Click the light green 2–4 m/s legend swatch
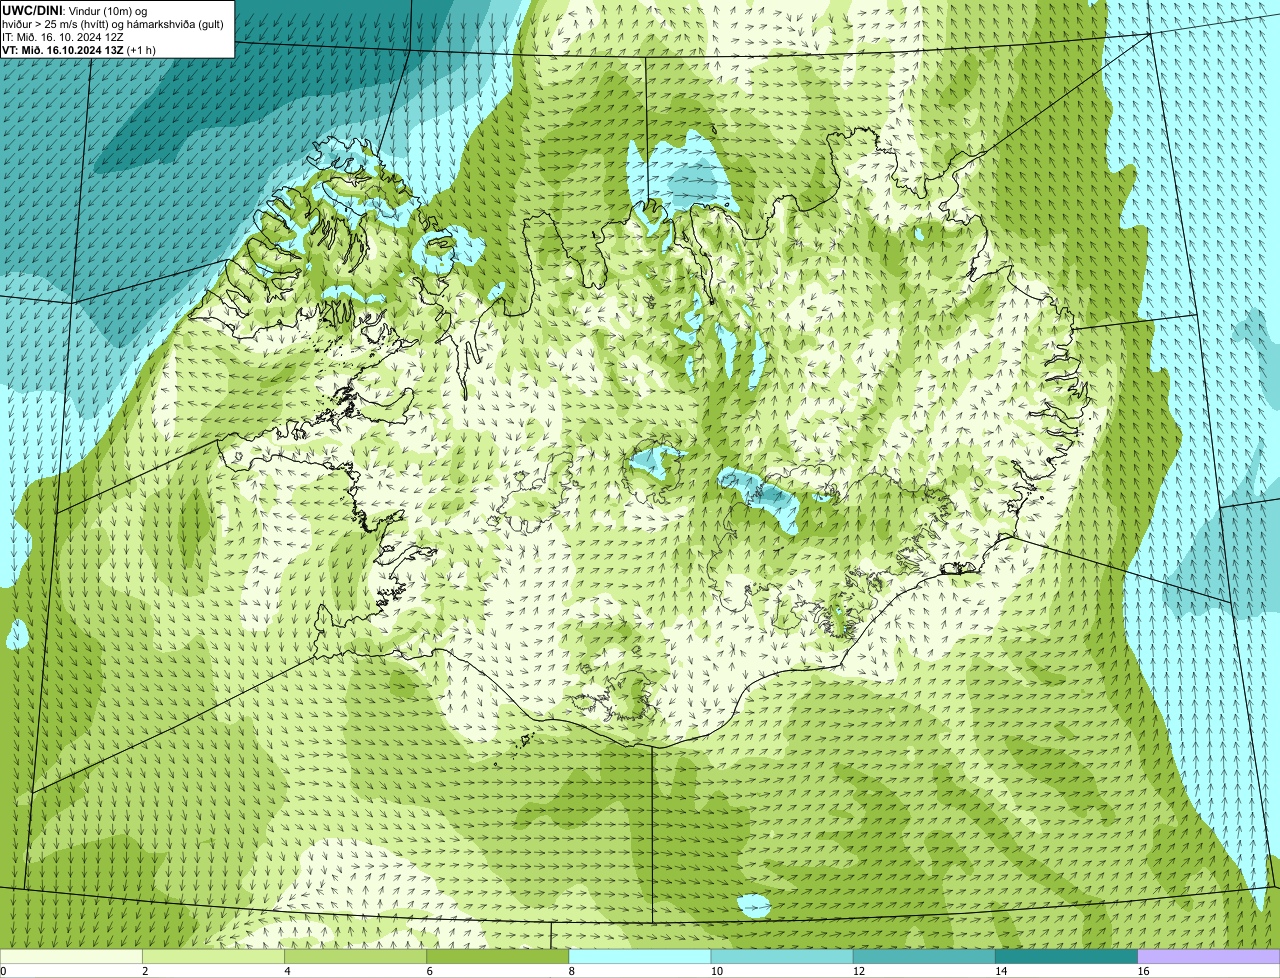 point(213,956)
